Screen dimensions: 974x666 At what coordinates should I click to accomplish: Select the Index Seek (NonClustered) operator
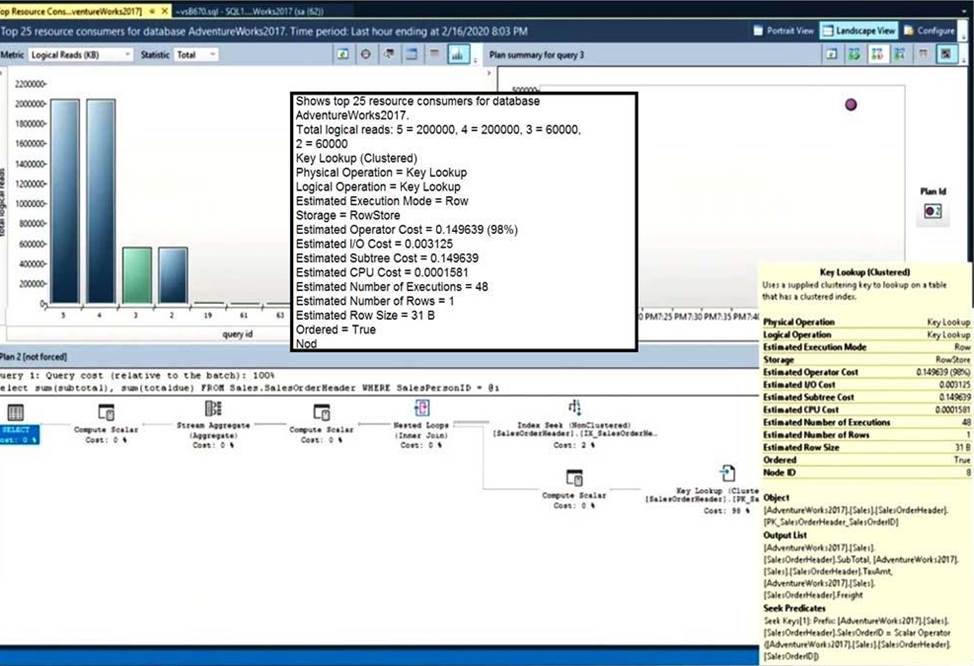(574, 409)
